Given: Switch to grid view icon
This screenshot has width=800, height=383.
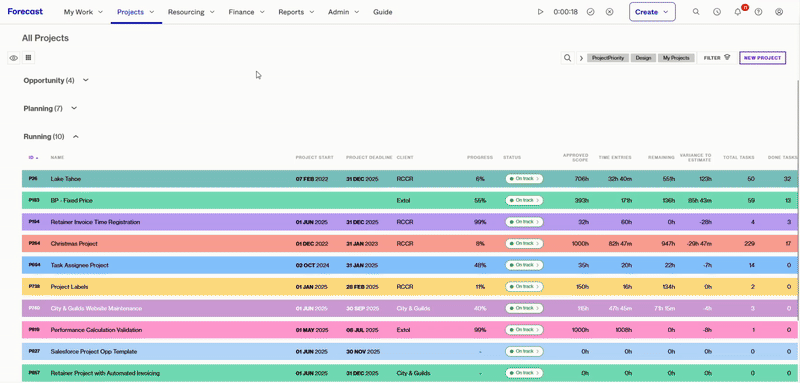Looking at the screenshot, I should pos(29,58).
